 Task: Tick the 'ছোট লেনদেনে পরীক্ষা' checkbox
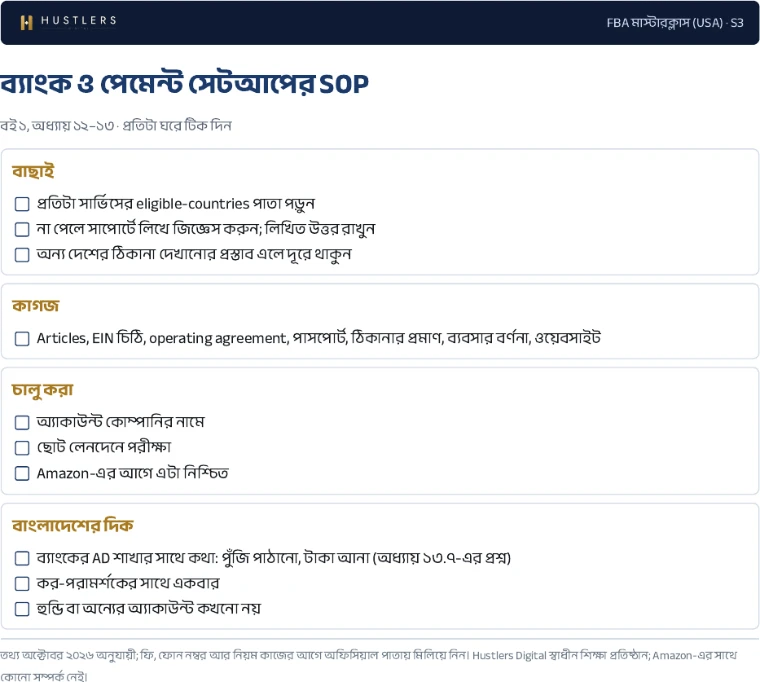(22, 447)
